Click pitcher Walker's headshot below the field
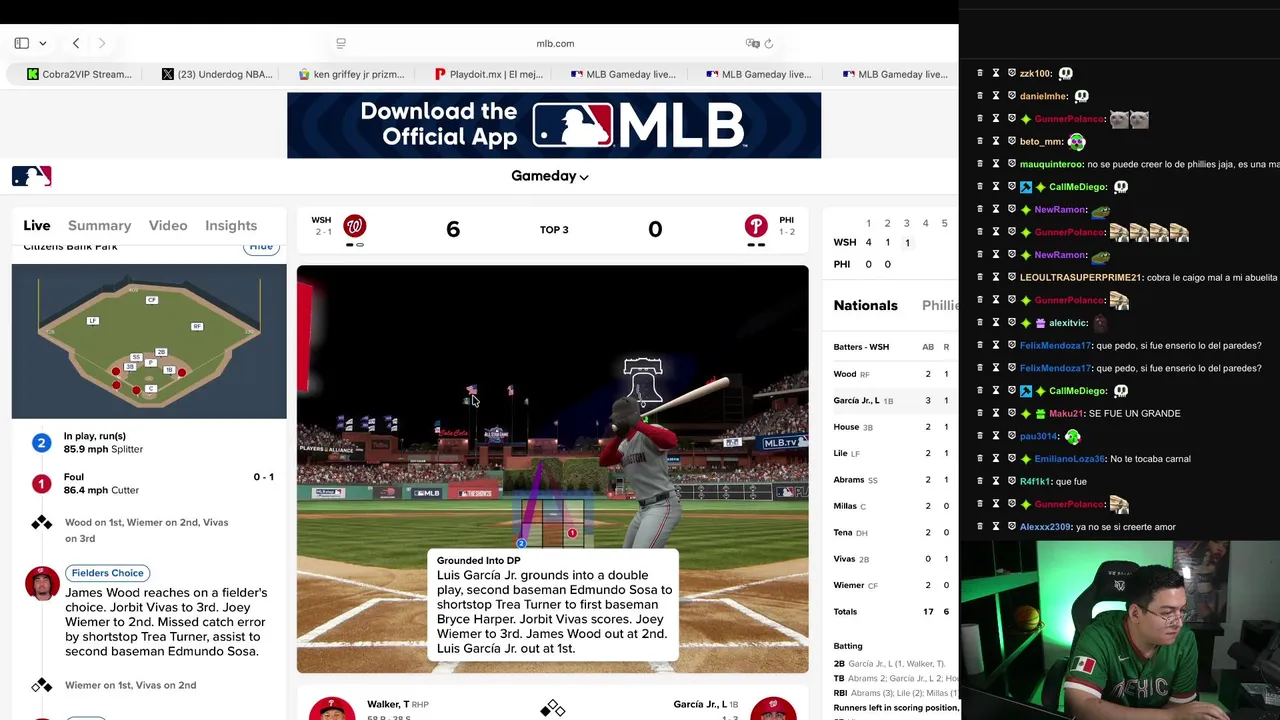This screenshot has width=1280, height=720. point(332,708)
